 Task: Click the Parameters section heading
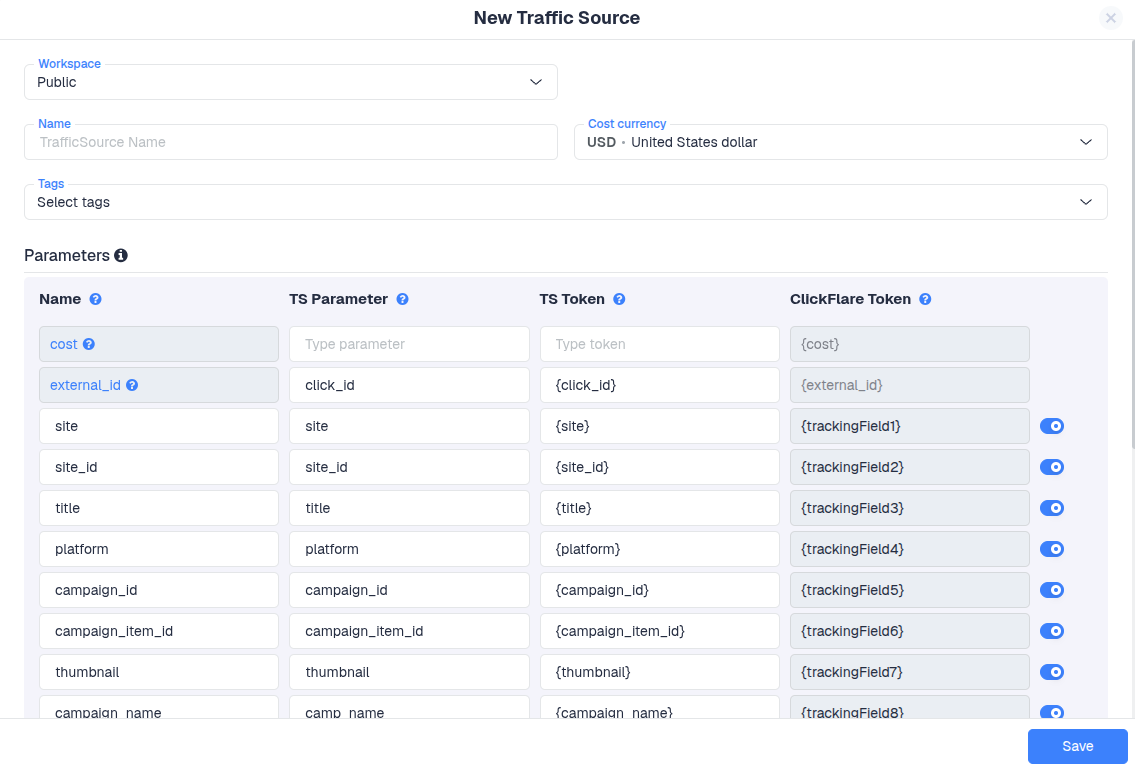67,256
